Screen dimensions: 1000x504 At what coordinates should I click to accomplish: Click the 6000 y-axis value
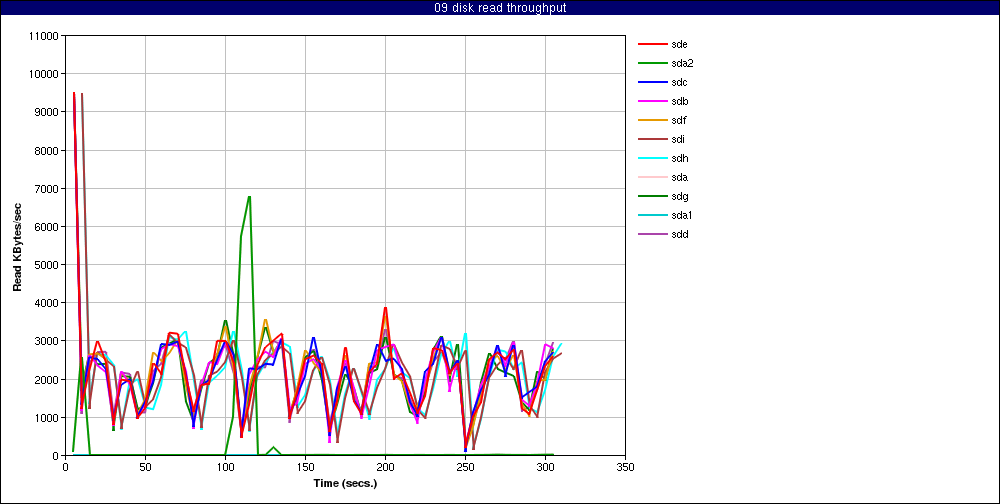(47, 226)
